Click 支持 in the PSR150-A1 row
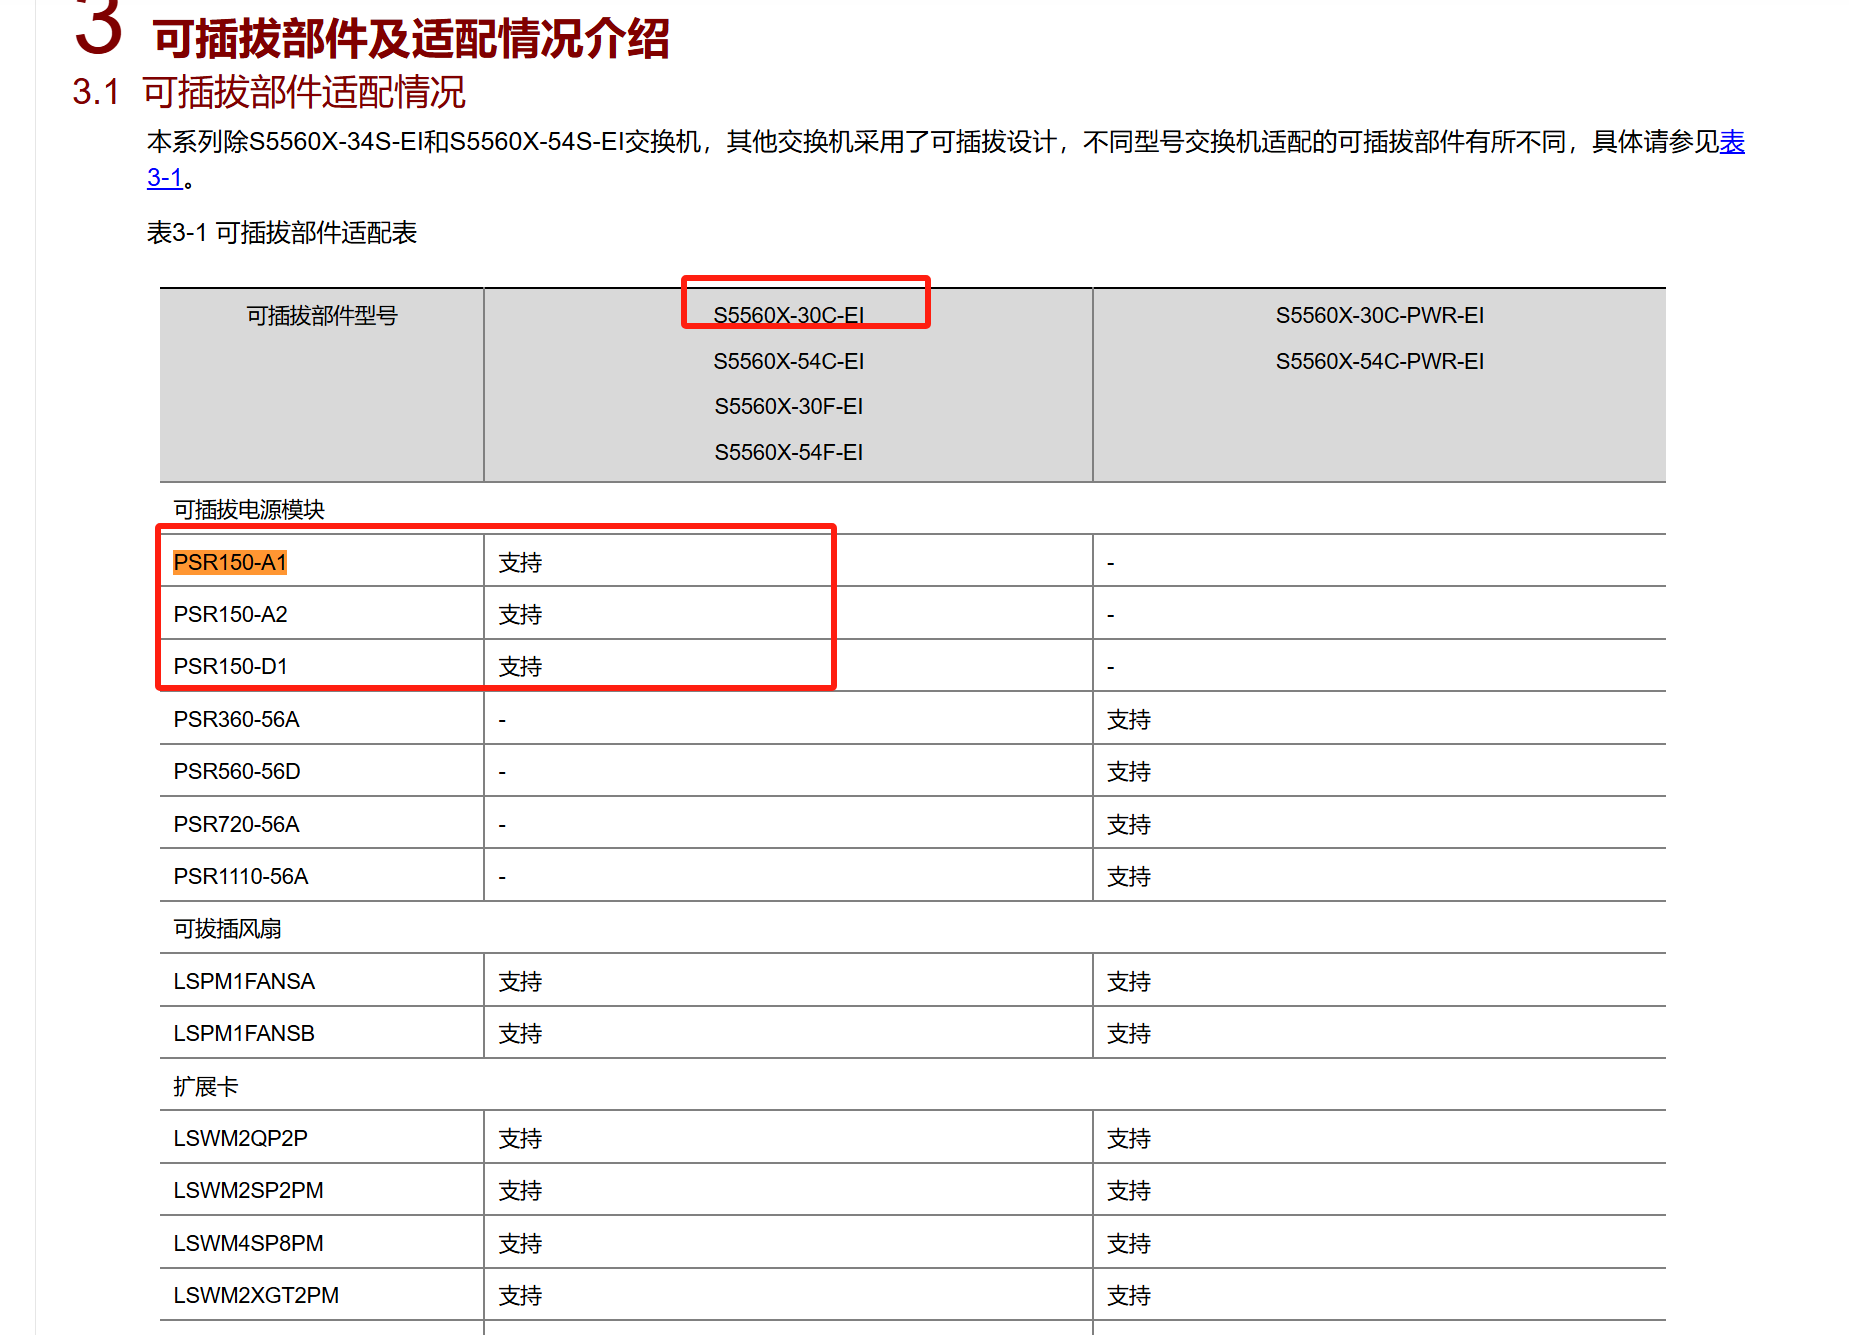 tap(520, 563)
